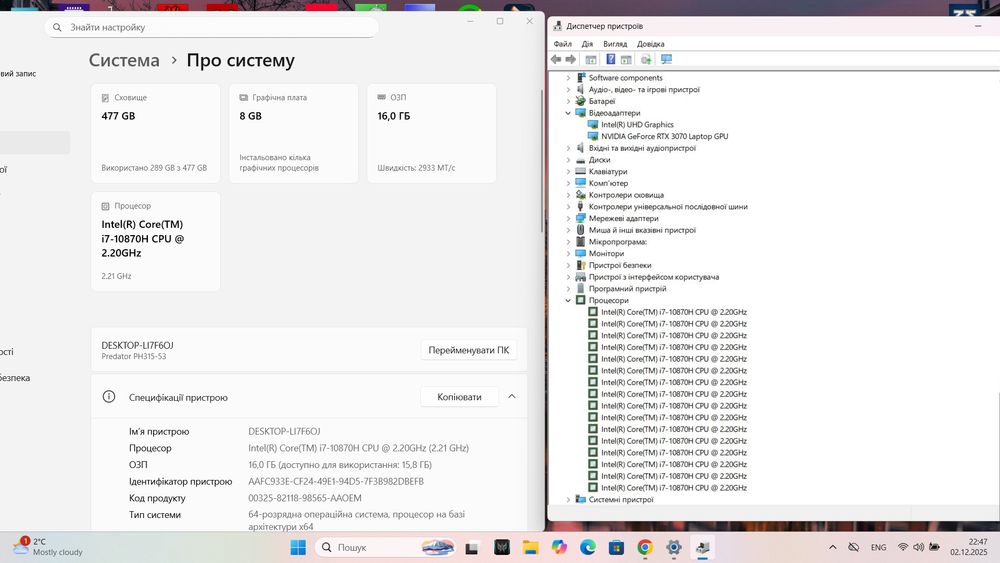The height and width of the screenshot is (563, 1000).
Task: Click the ENG language indicator
Action: coord(878,547)
